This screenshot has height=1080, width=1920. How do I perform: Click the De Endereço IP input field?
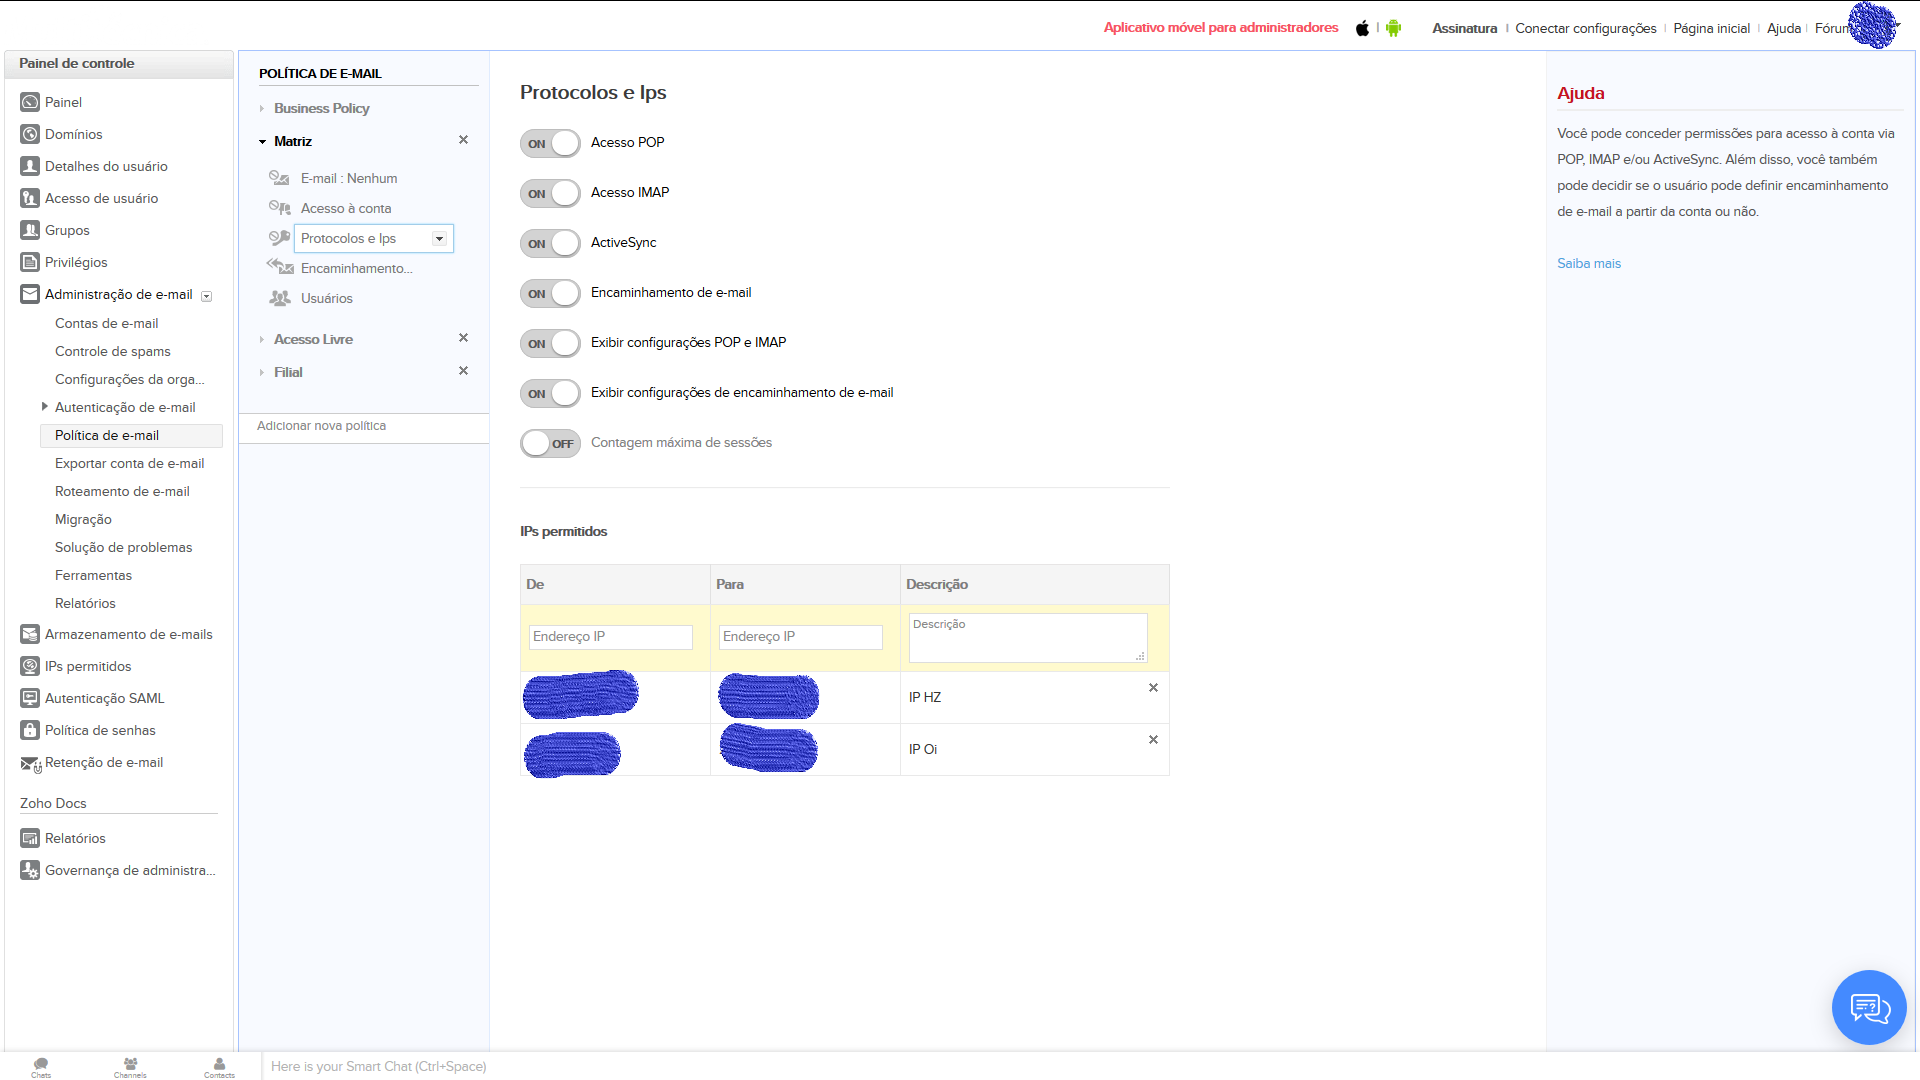[x=610, y=637]
